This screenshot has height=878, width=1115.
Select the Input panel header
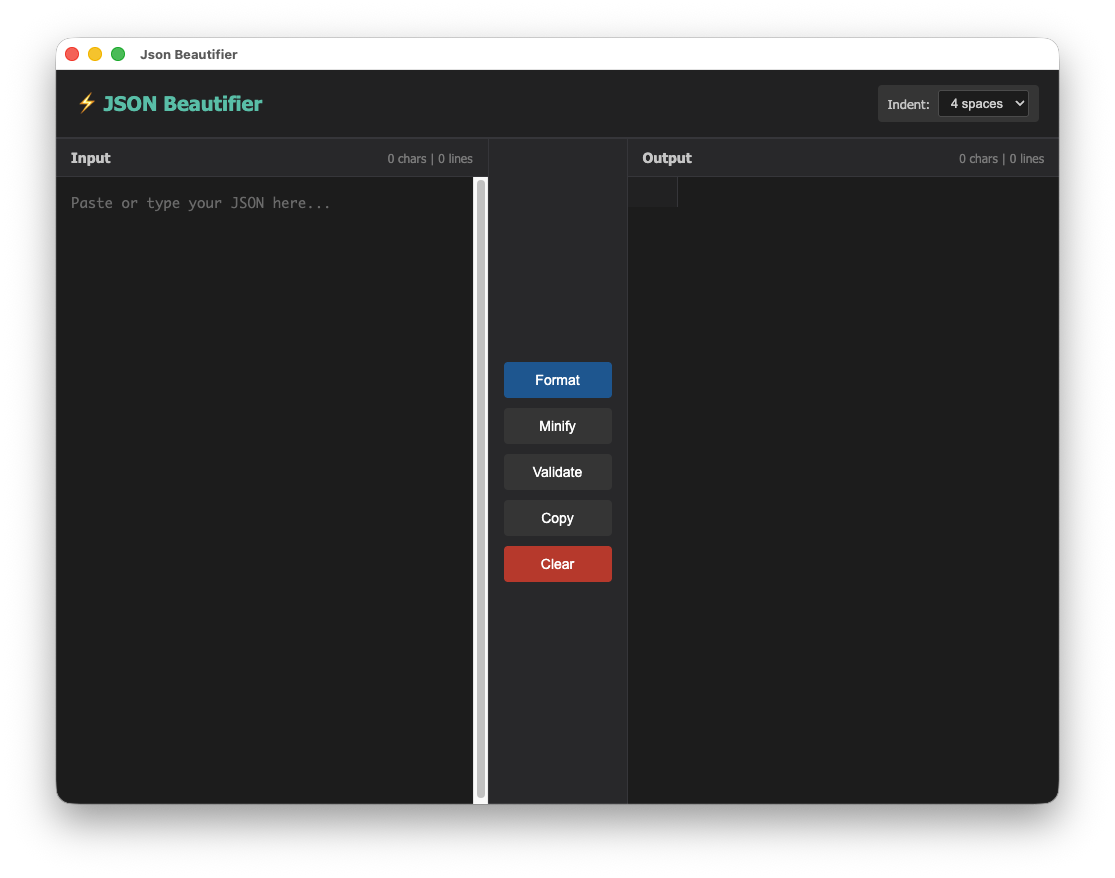tap(90, 158)
